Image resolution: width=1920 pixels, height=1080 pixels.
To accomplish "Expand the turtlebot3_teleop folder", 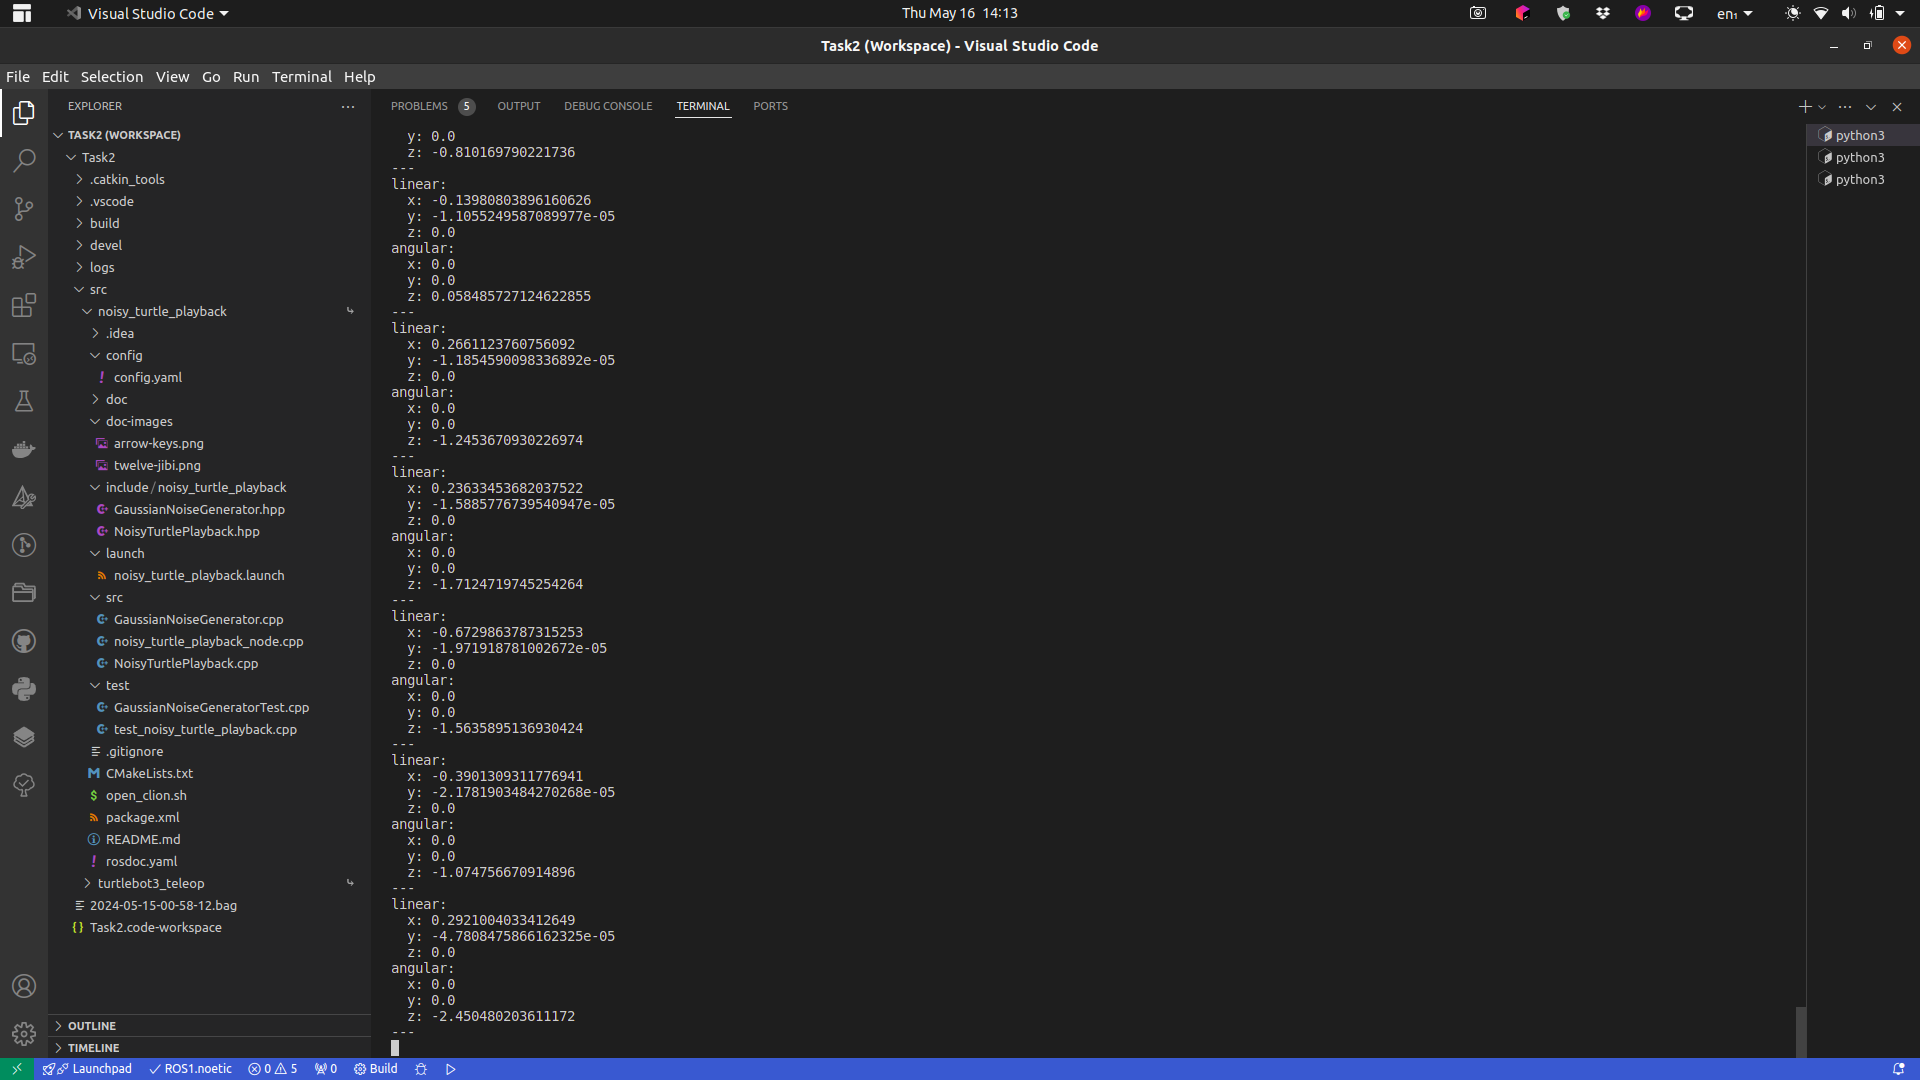I will 150,883.
